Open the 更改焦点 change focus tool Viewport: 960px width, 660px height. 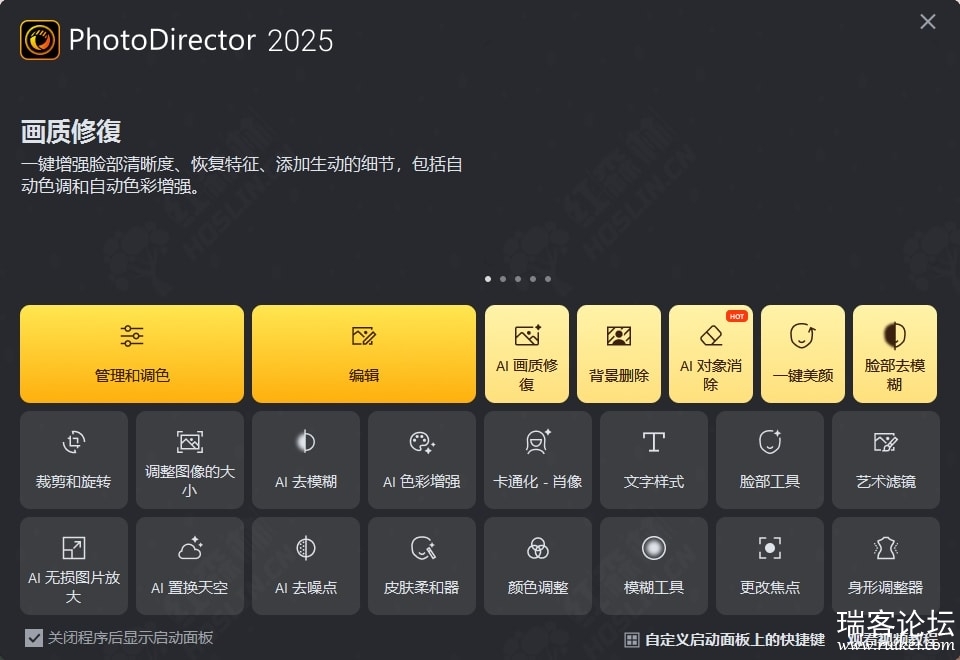point(770,566)
